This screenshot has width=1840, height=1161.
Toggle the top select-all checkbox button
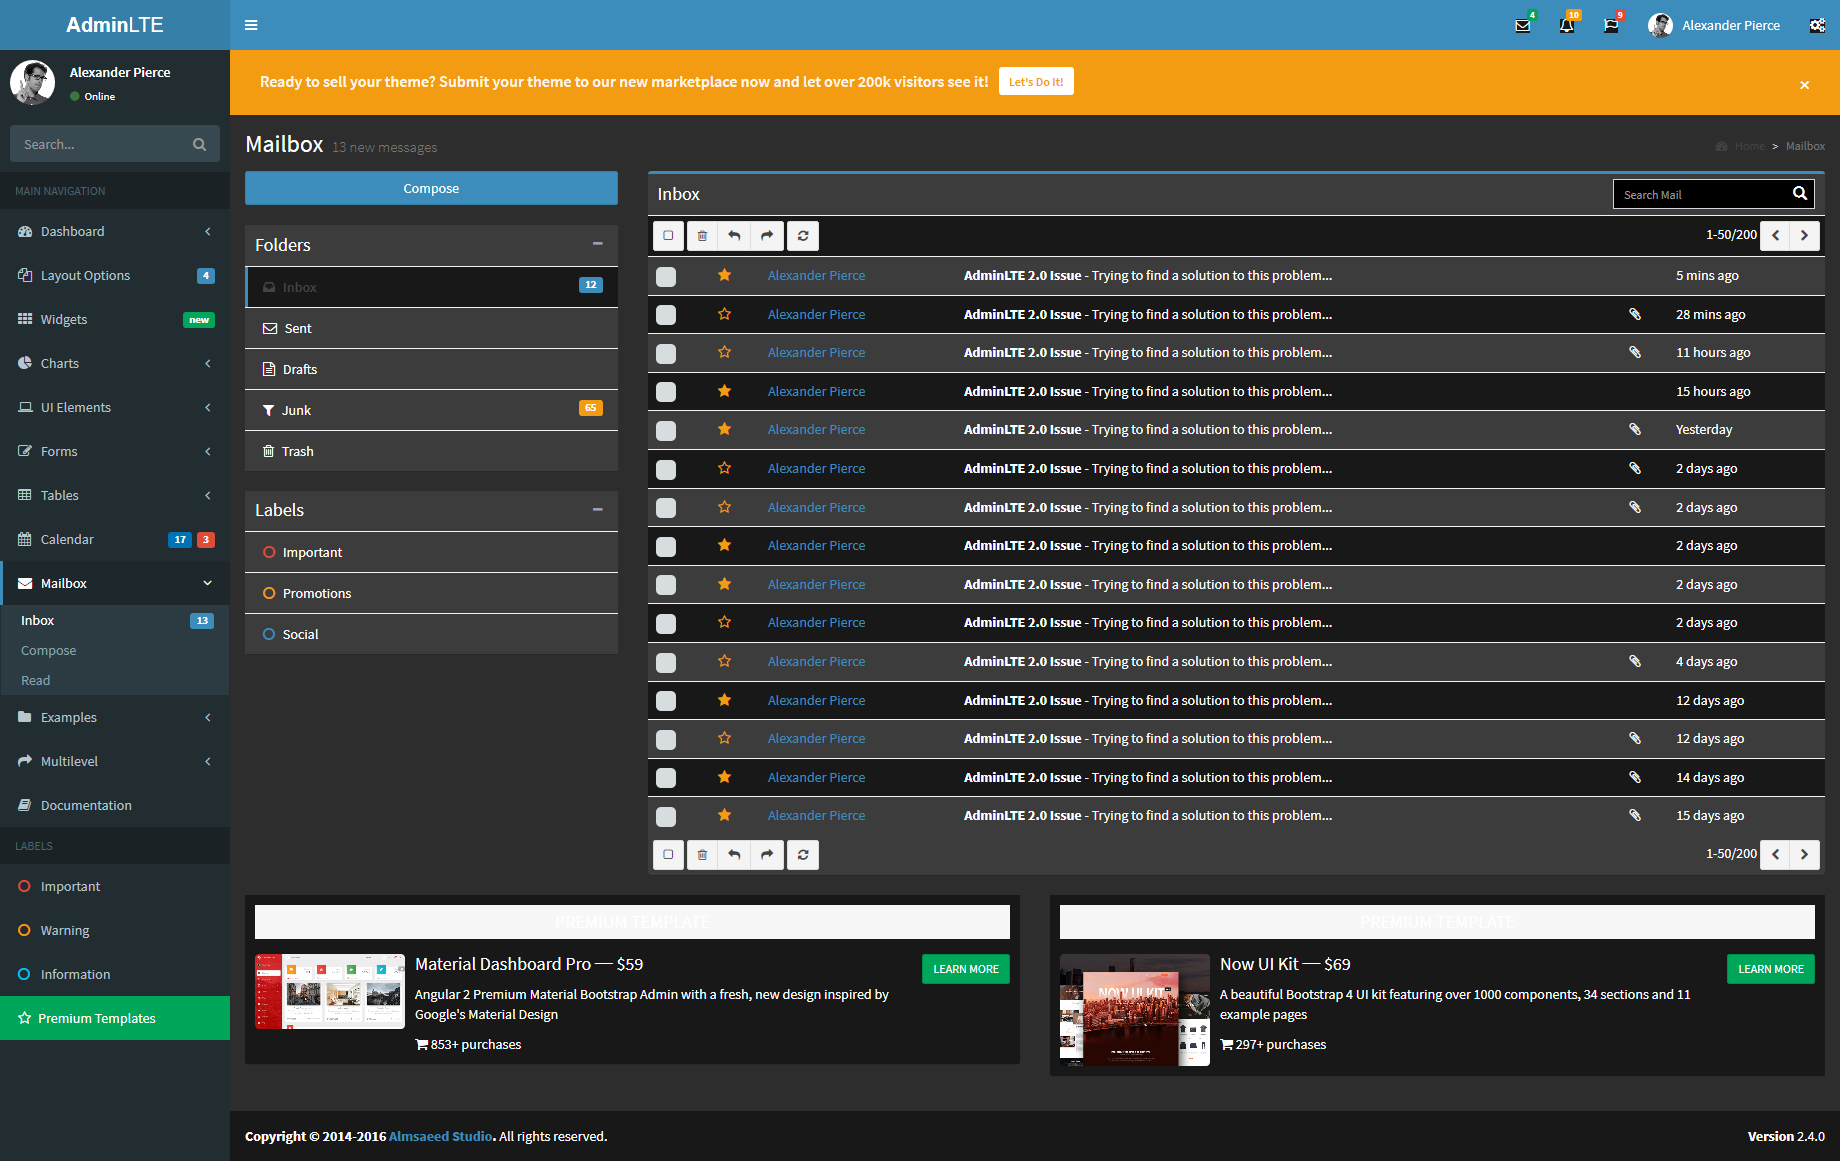(668, 236)
